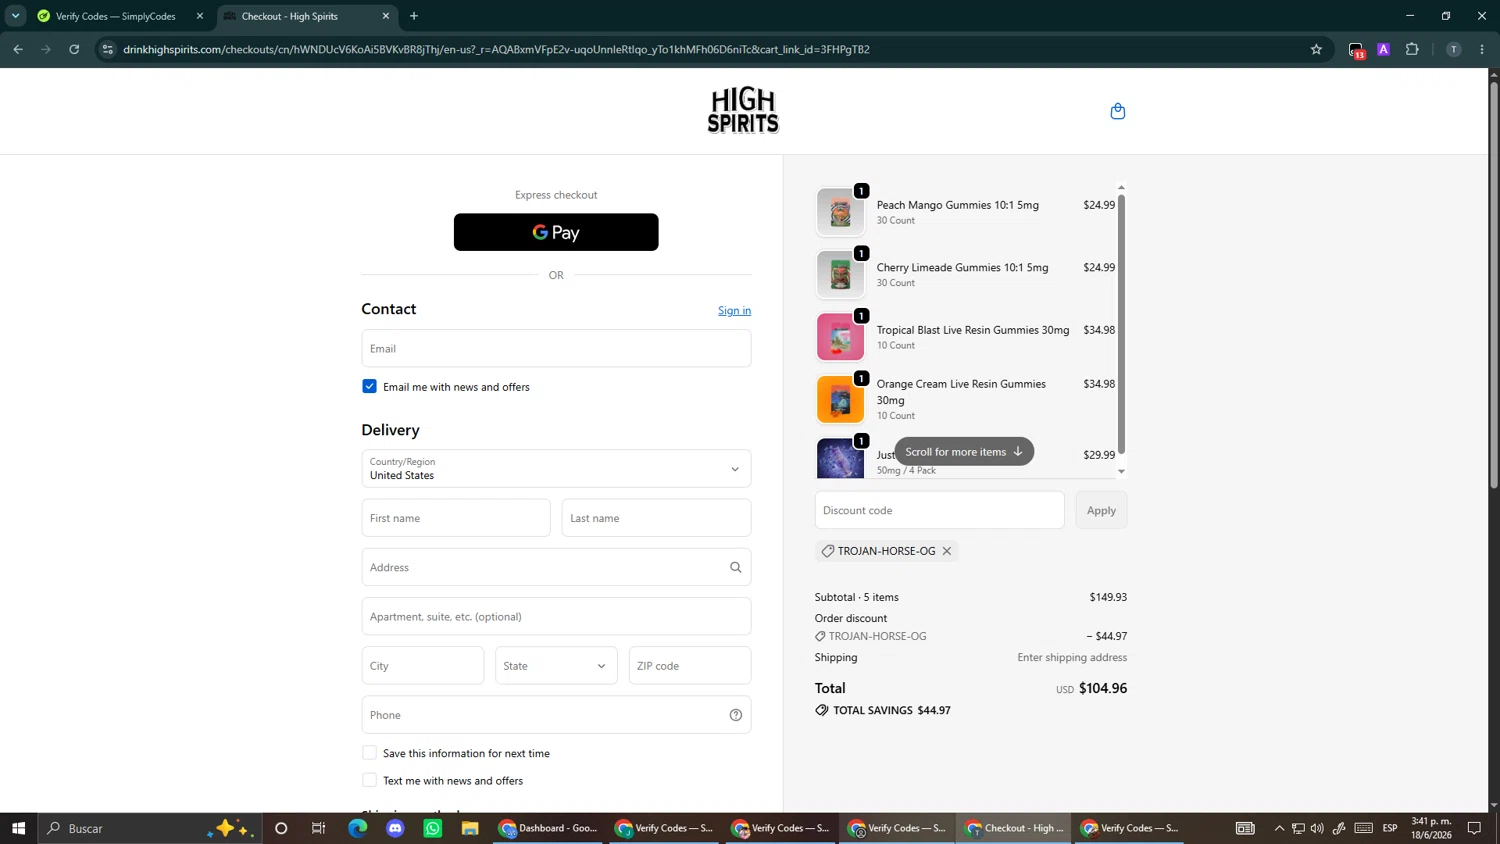Switch to Dashboard Chrome window in taskbar
Screen dimensions: 1500x844
coord(550,828)
